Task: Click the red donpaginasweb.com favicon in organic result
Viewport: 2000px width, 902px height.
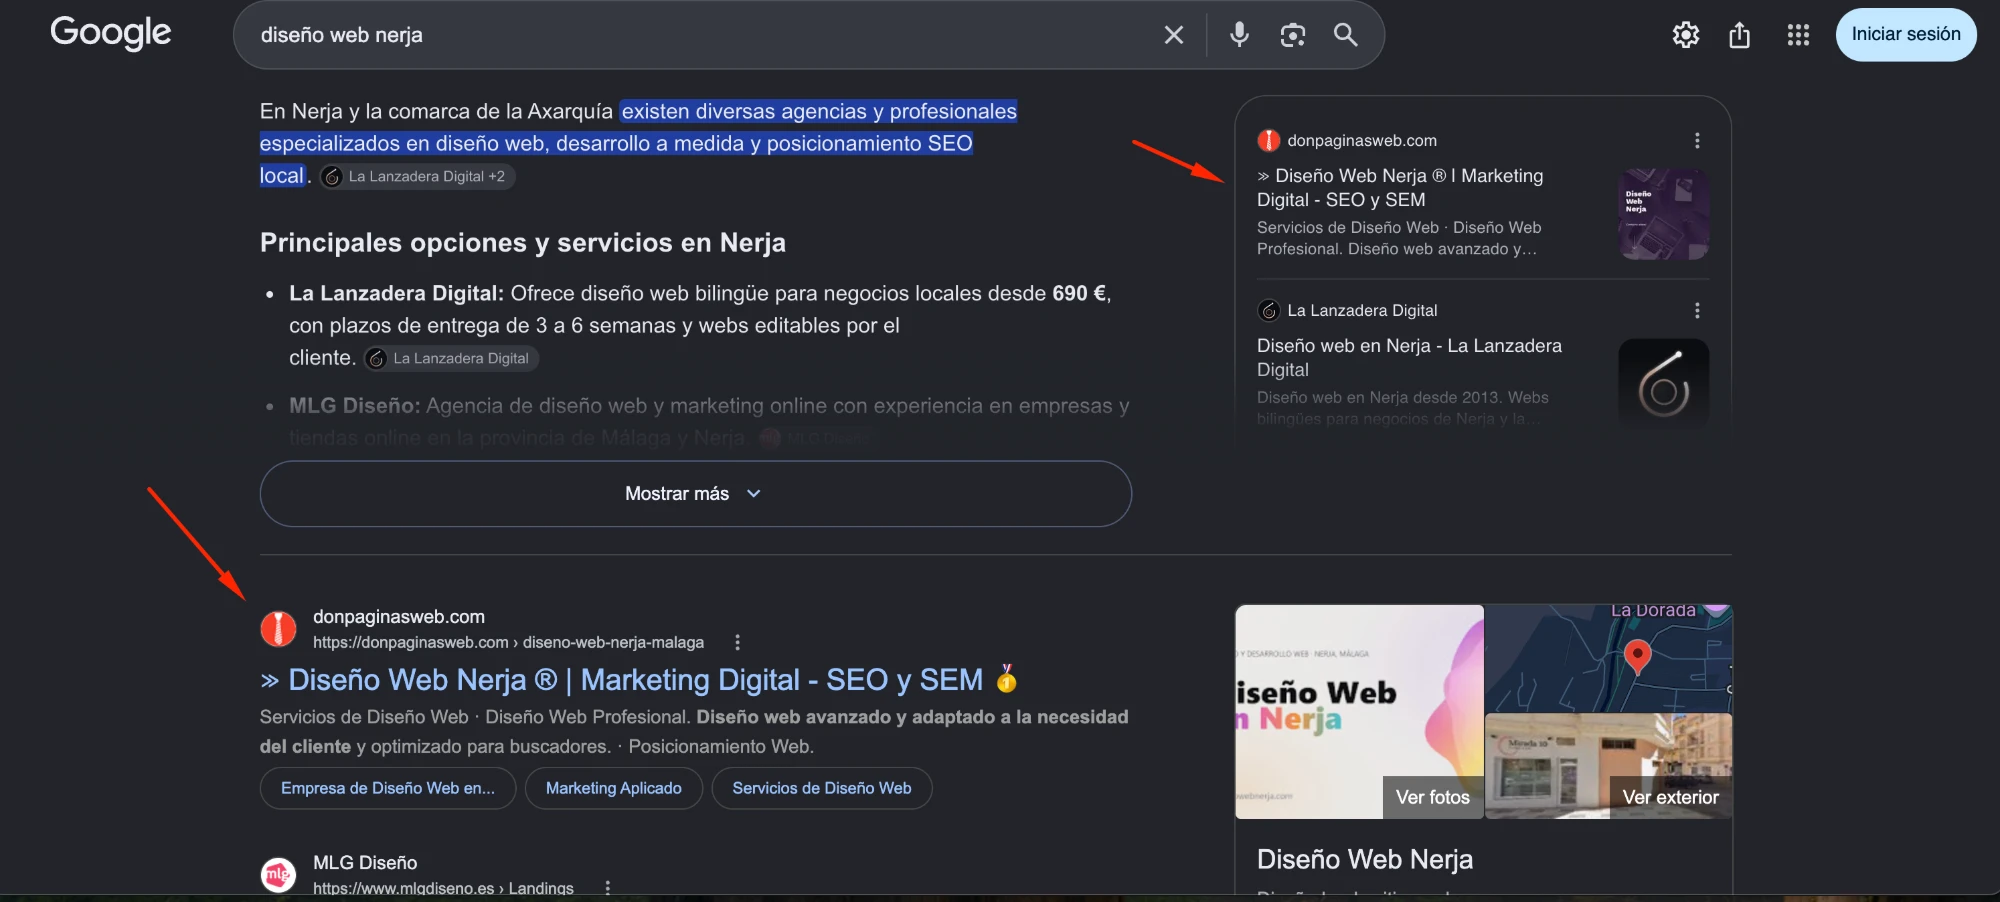Action: (278, 629)
